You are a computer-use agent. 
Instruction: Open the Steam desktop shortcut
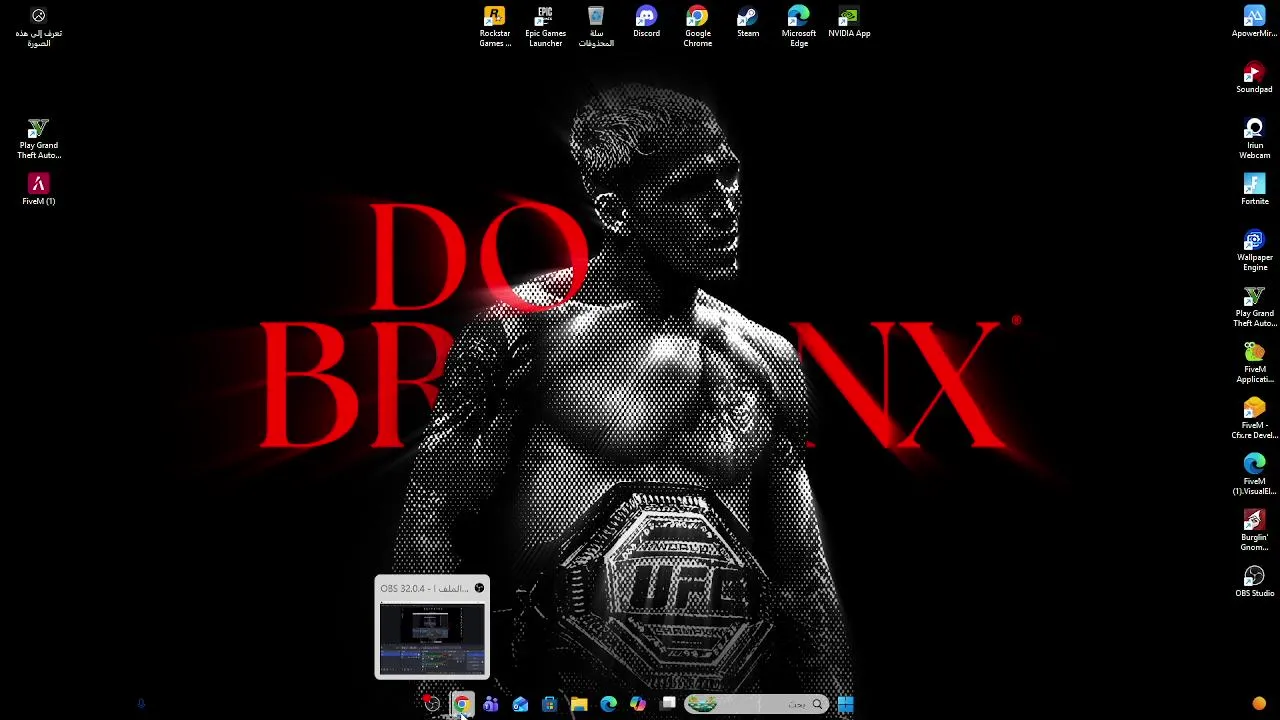(748, 22)
